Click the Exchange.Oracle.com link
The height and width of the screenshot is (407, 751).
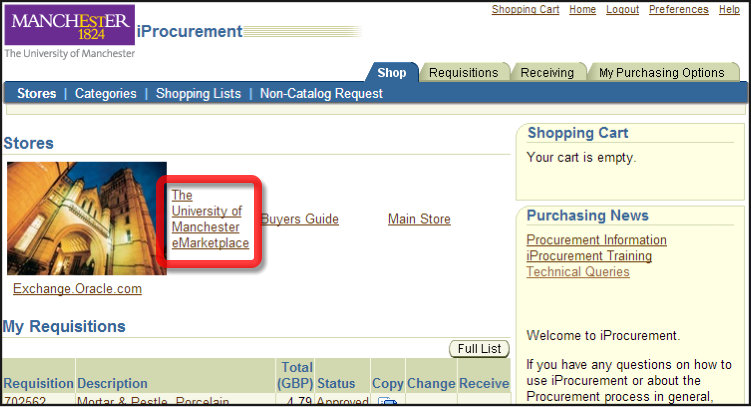coord(77,289)
